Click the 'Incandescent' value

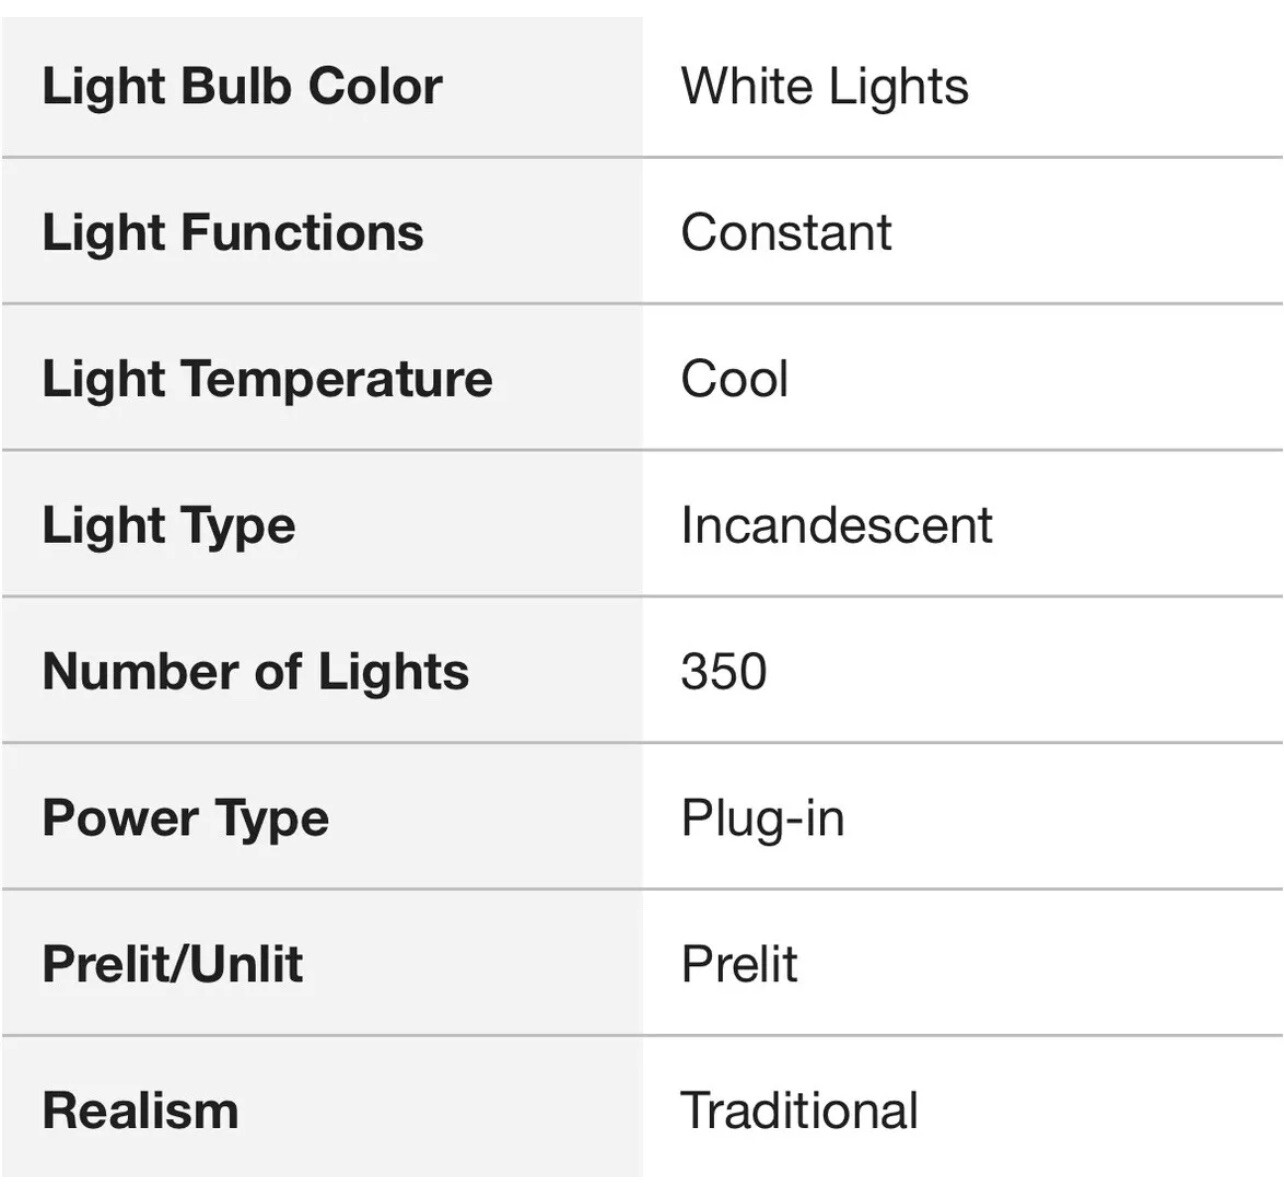pos(836,525)
